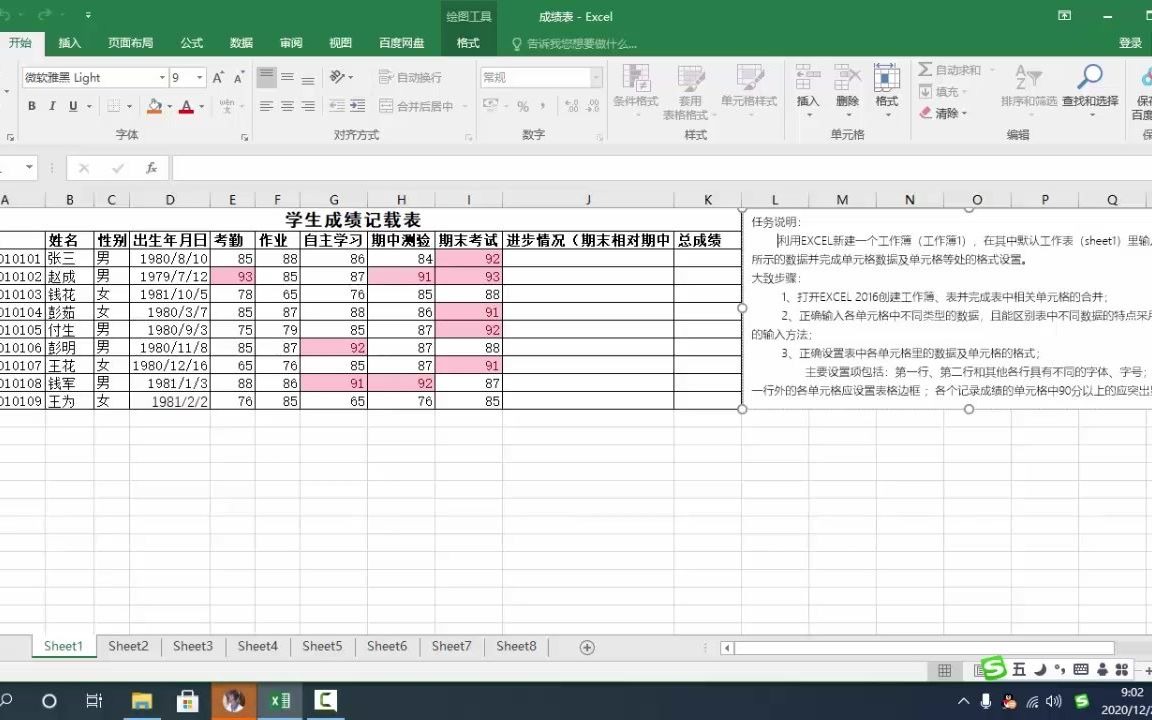Switch to the Sheet3 worksheet tab
The image size is (1152, 720).
tap(192, 646)
